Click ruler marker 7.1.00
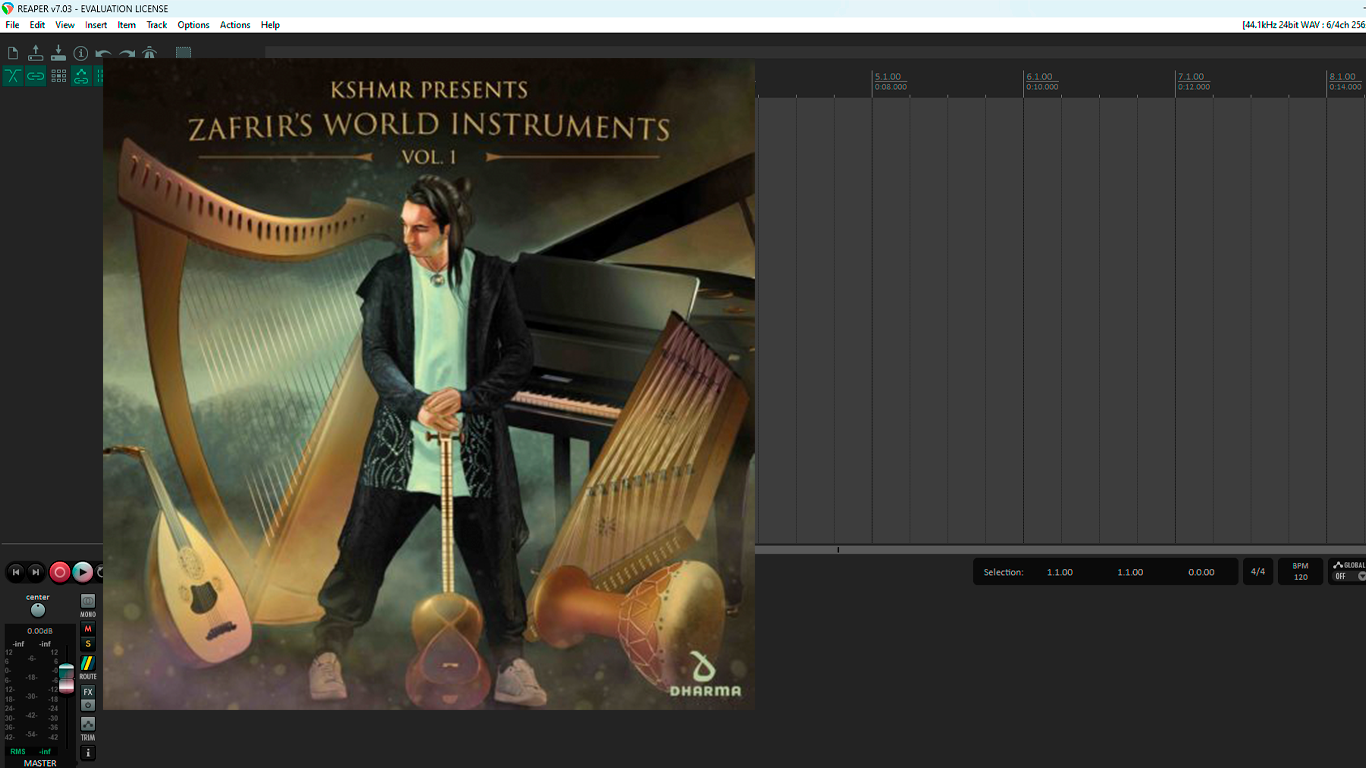The height and width of the screenshot is (768, 1366). click(x=1191, y=77)
